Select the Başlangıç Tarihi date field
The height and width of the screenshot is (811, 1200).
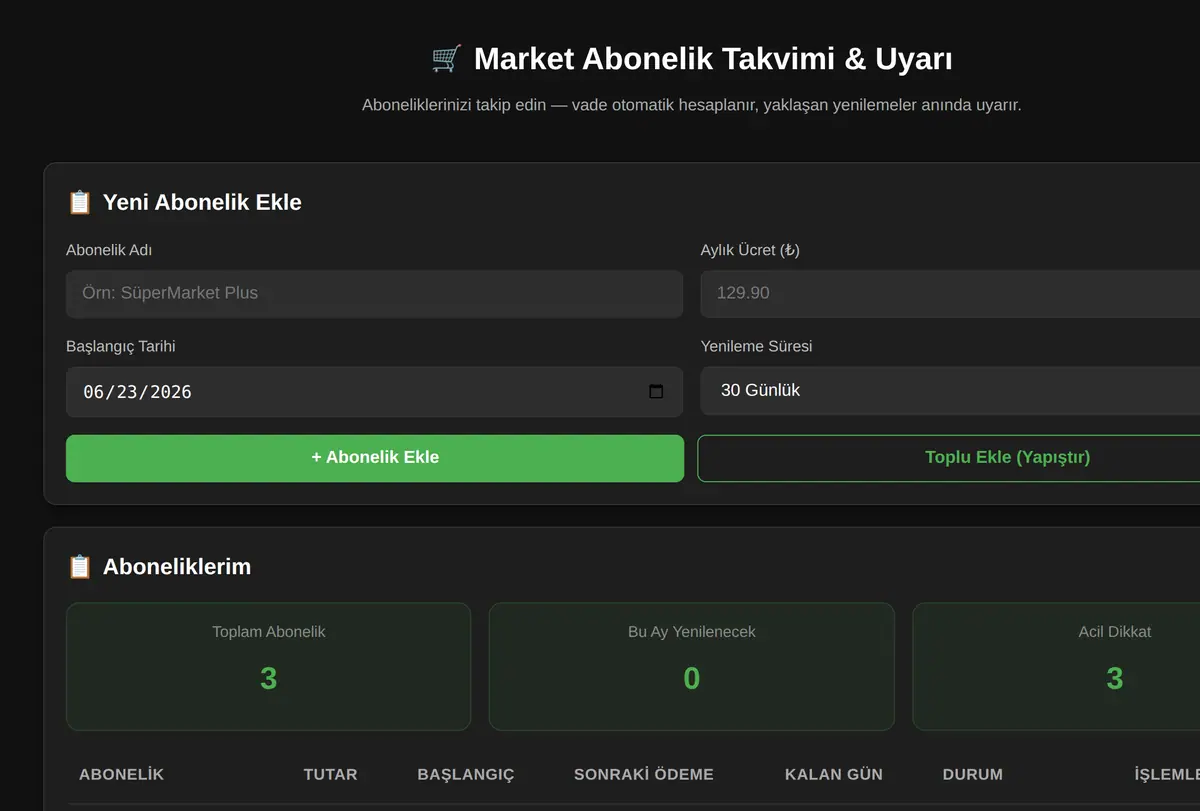[375, 391]
